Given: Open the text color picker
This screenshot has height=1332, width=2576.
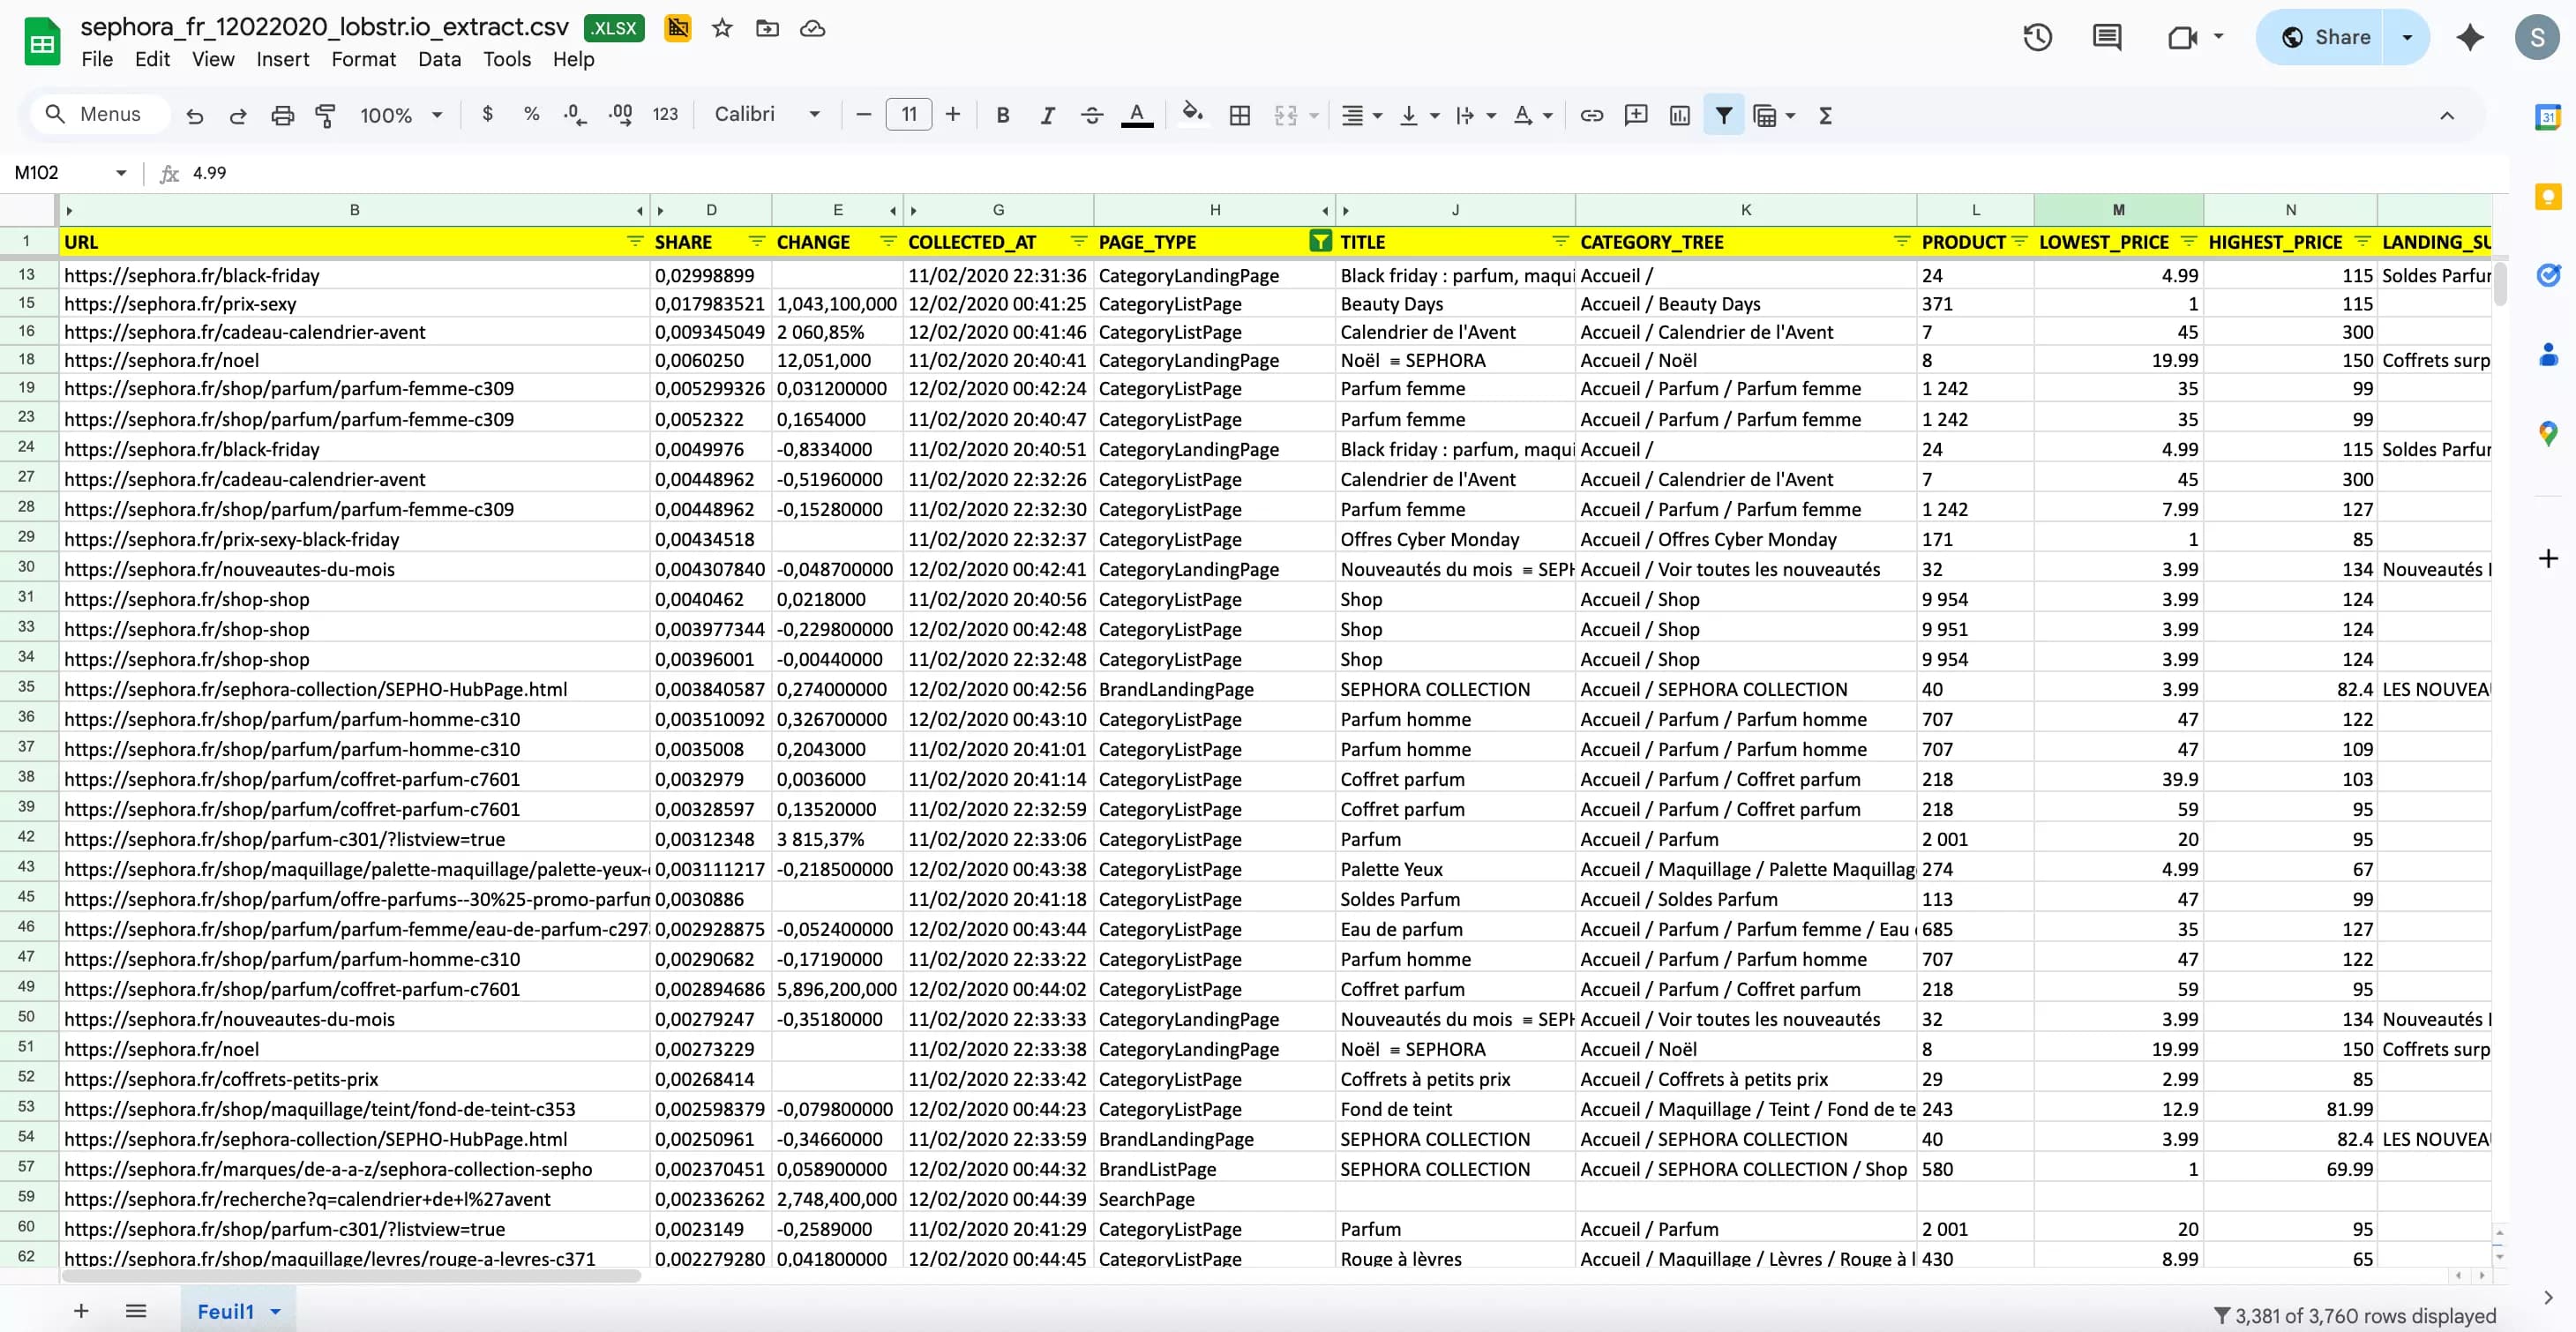Looking at the screenshot, I should (x=1136, y=114).
